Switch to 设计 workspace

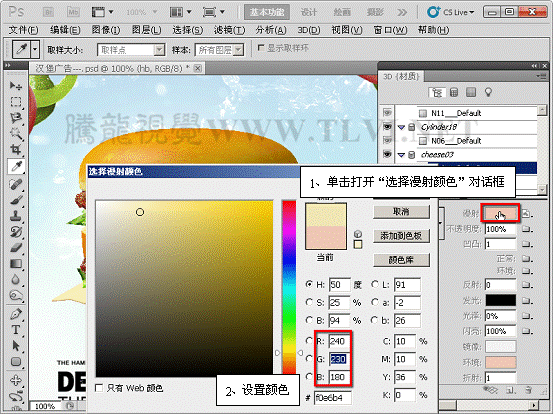pos(309,12)
